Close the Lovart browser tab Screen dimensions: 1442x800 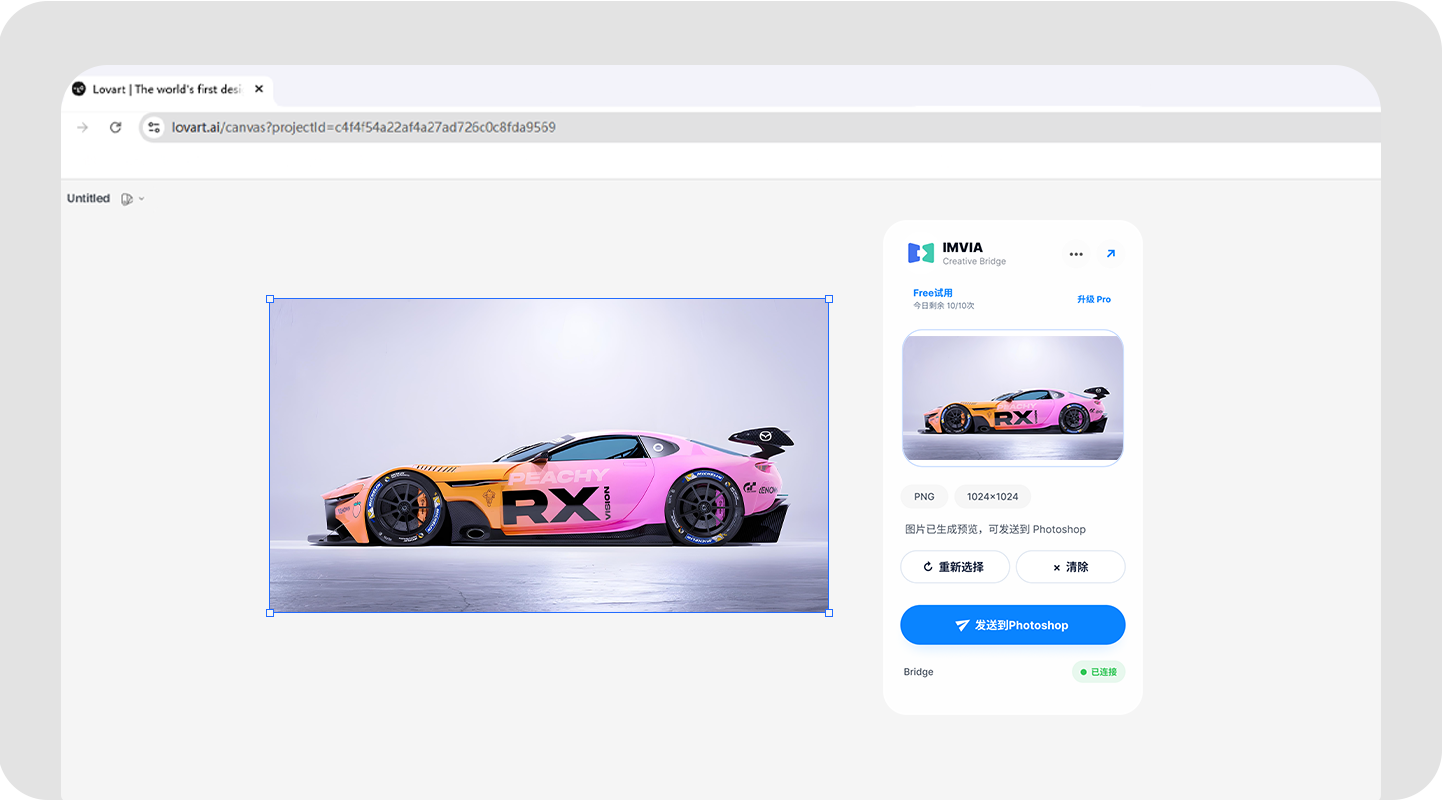click(259, 89)
